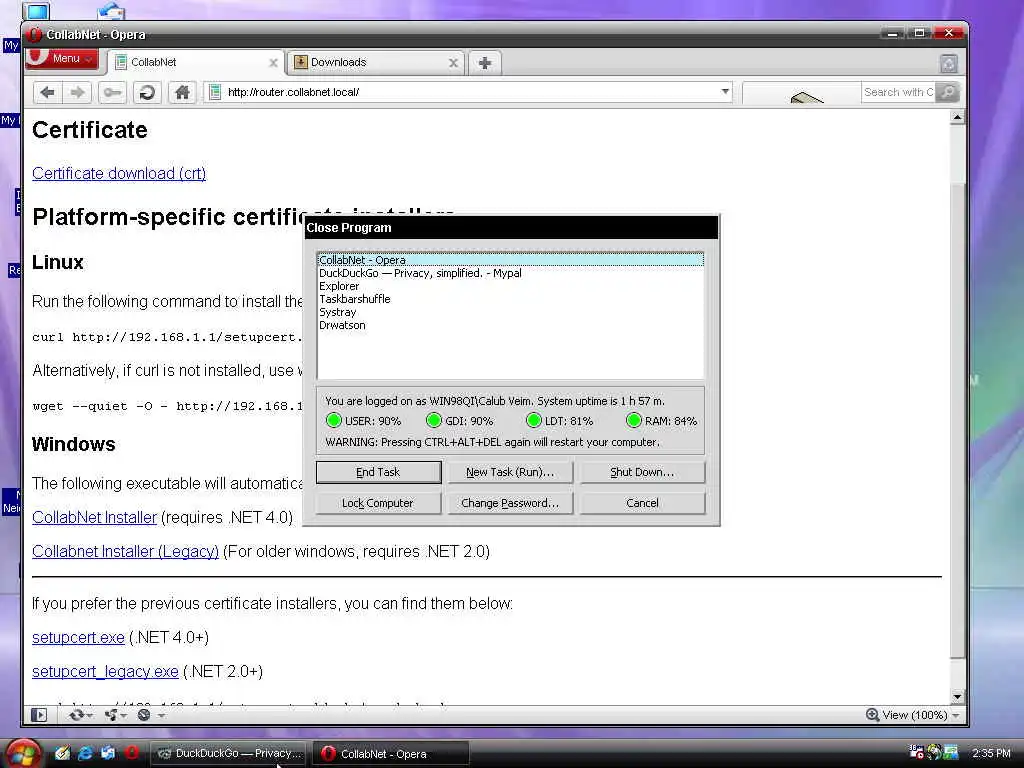Go back with the back arrow

[x=48, y=92]
